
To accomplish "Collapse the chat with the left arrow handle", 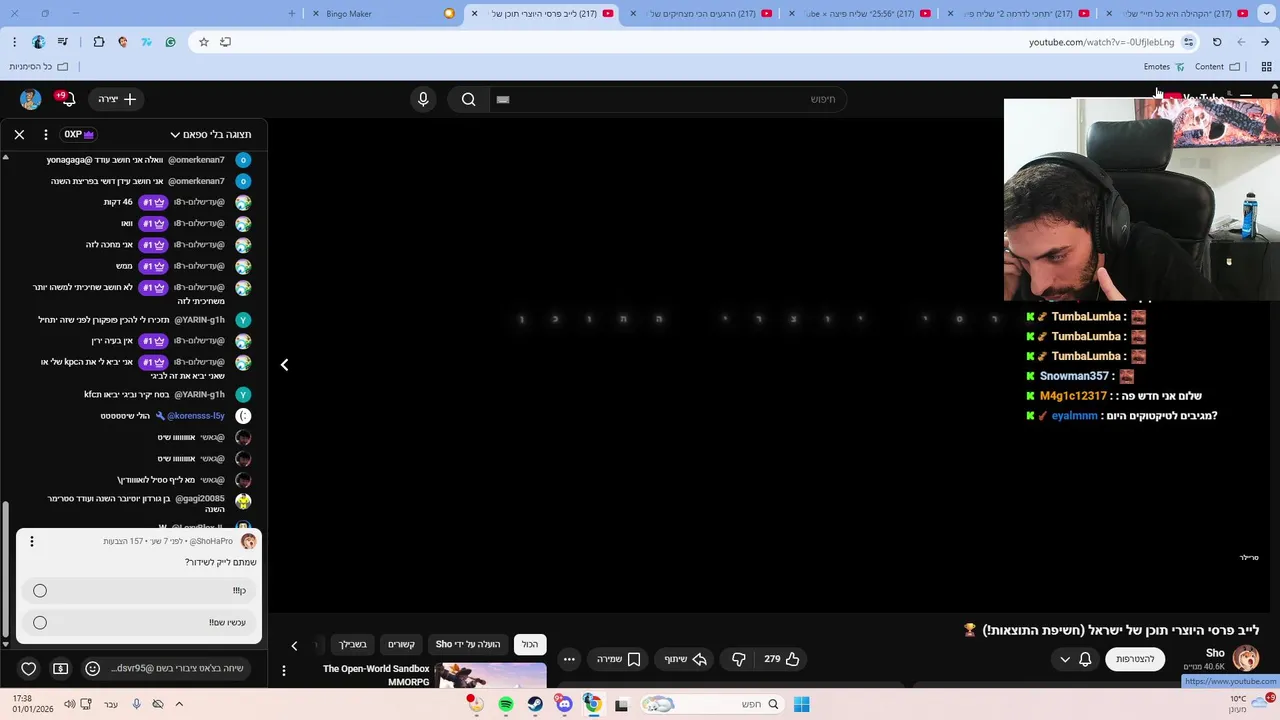I will (284, 365).
